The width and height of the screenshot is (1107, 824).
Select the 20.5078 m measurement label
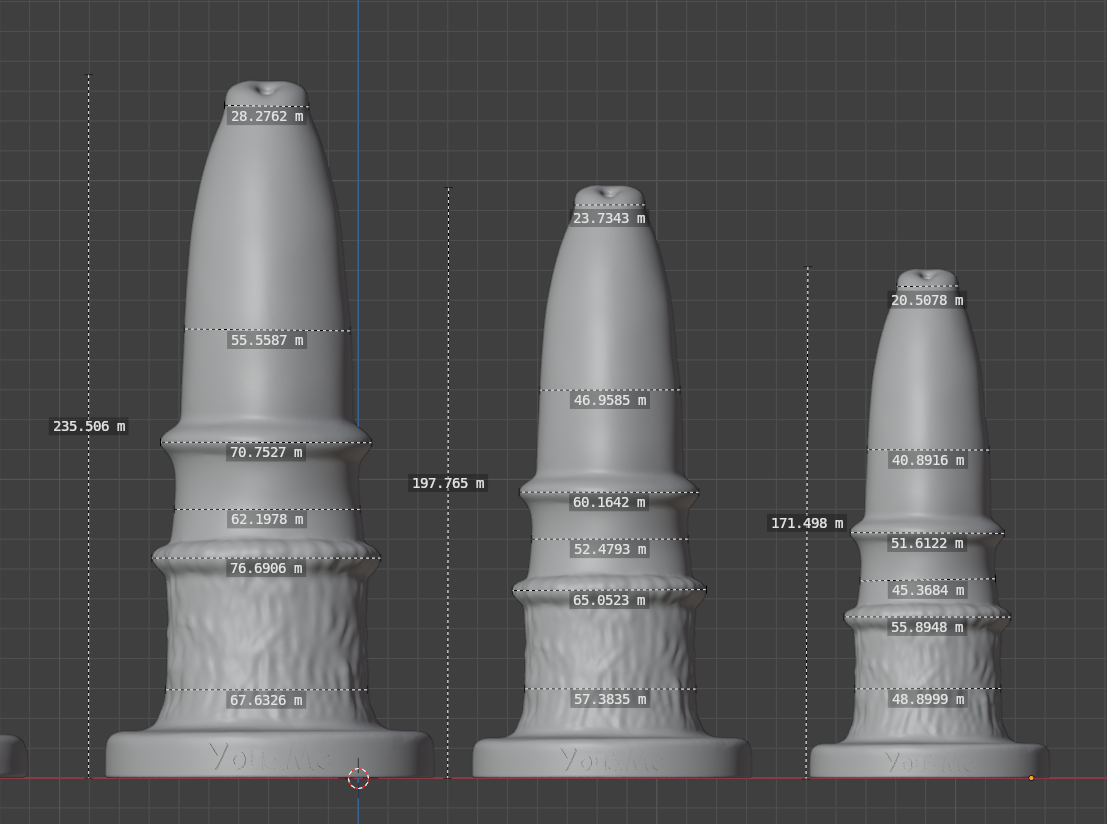pyautogui.click(x=927, y=300)
